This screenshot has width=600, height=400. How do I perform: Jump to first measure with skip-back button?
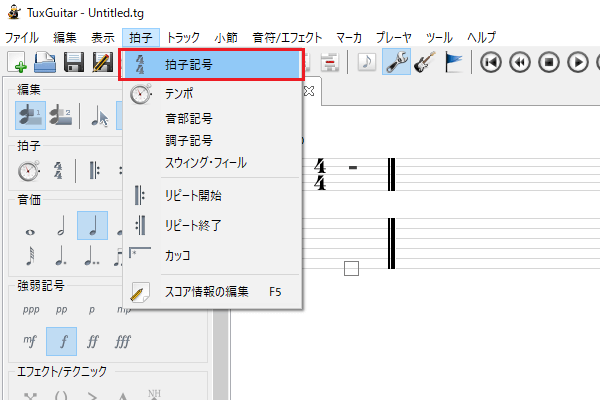(490, 63)
